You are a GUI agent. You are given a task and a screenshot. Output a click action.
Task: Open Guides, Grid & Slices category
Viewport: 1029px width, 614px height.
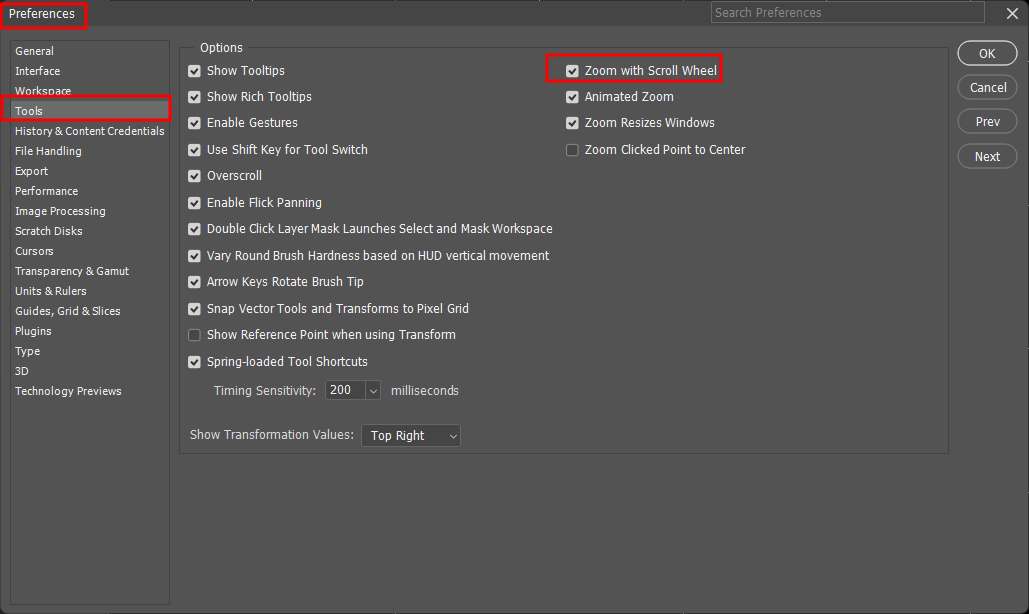coord(68,311)
